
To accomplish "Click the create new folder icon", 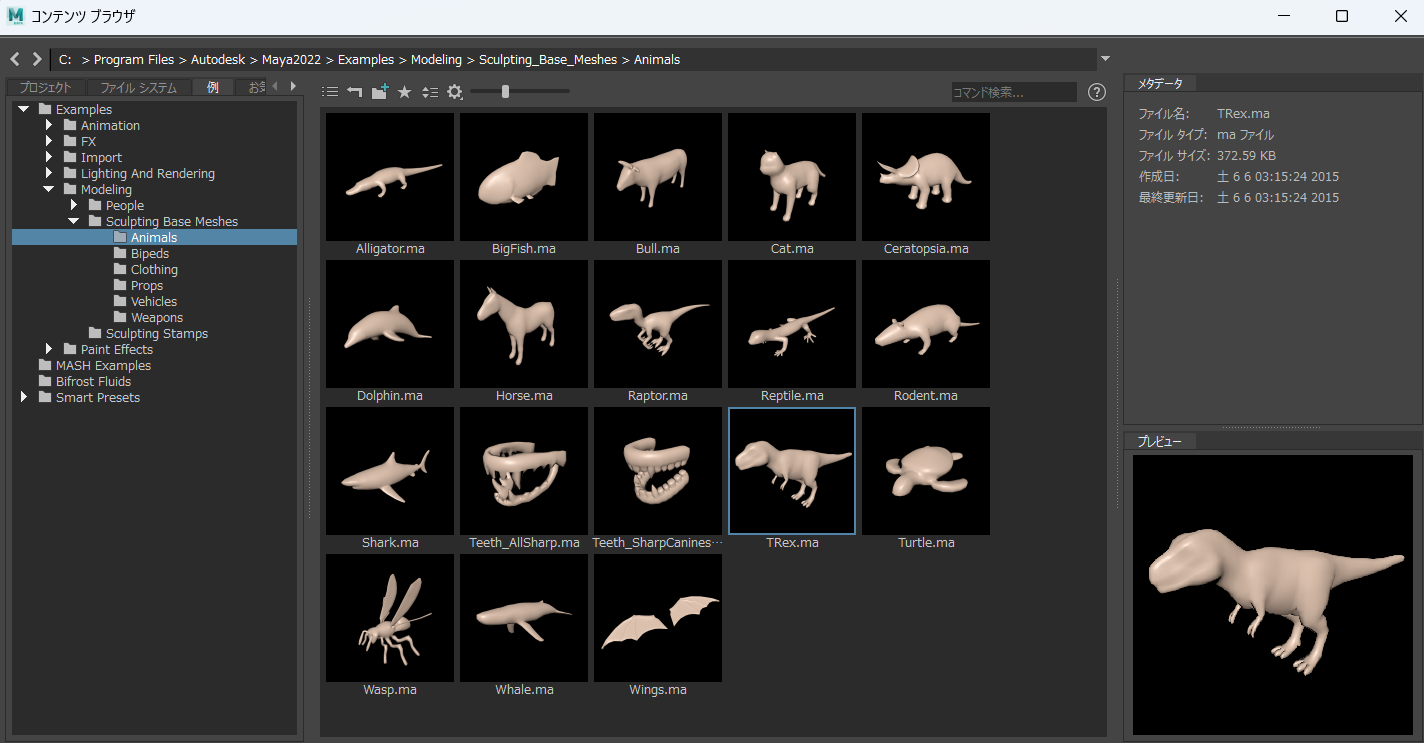I will tap(380, 92).
